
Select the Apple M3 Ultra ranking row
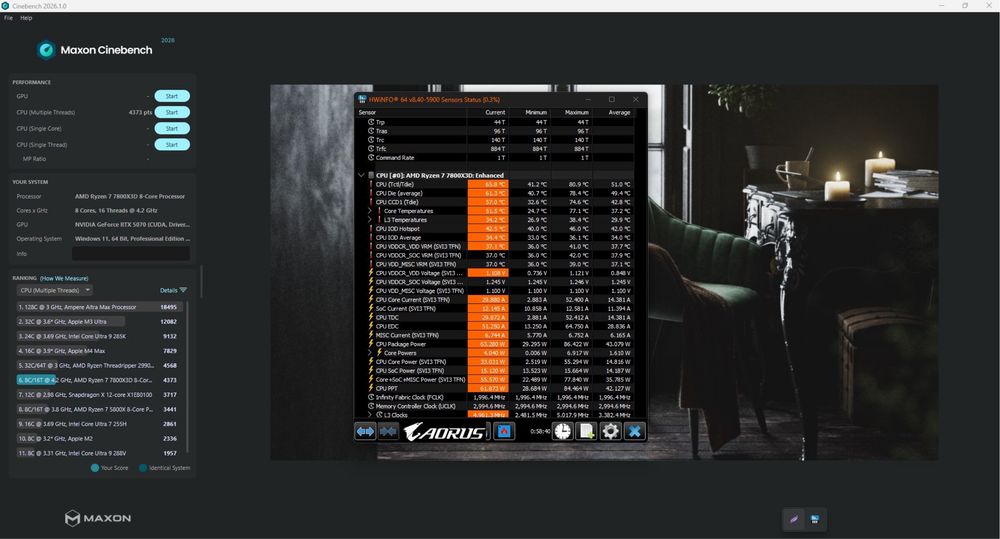99,321
